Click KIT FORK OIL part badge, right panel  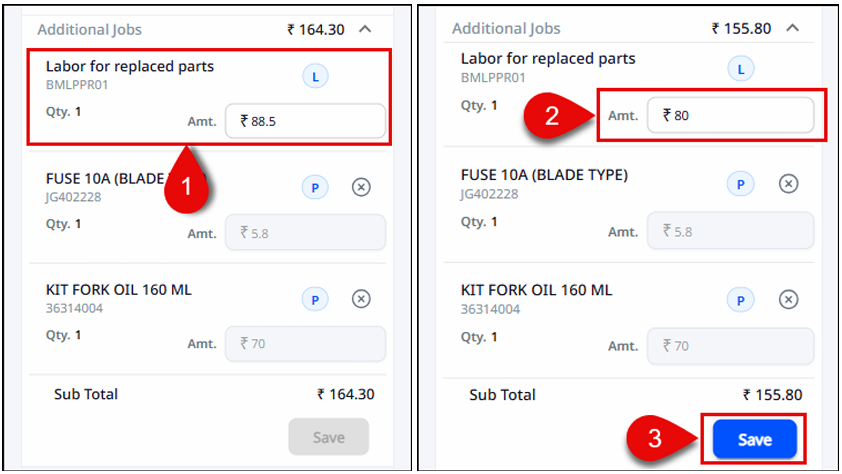(x=740, y=299)
